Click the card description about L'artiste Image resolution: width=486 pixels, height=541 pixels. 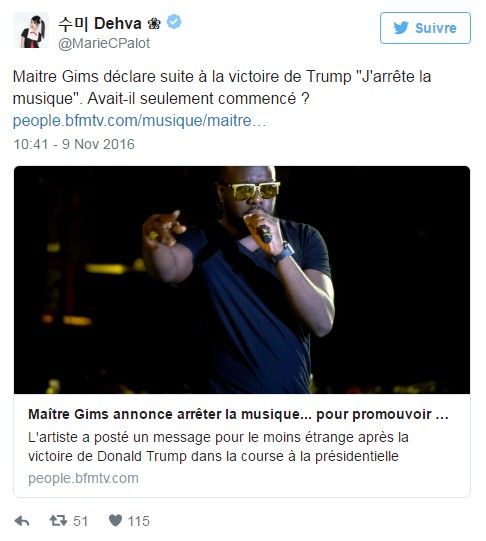[218, 446]
